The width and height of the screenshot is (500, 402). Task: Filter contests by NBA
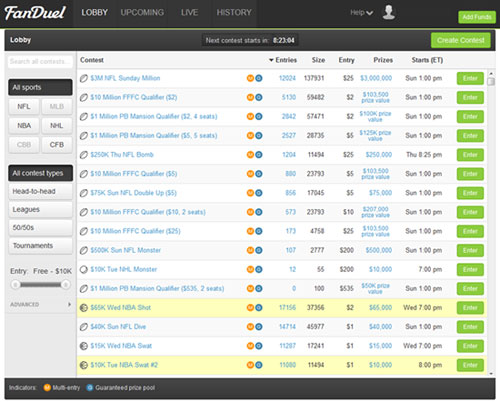(24, 126)
